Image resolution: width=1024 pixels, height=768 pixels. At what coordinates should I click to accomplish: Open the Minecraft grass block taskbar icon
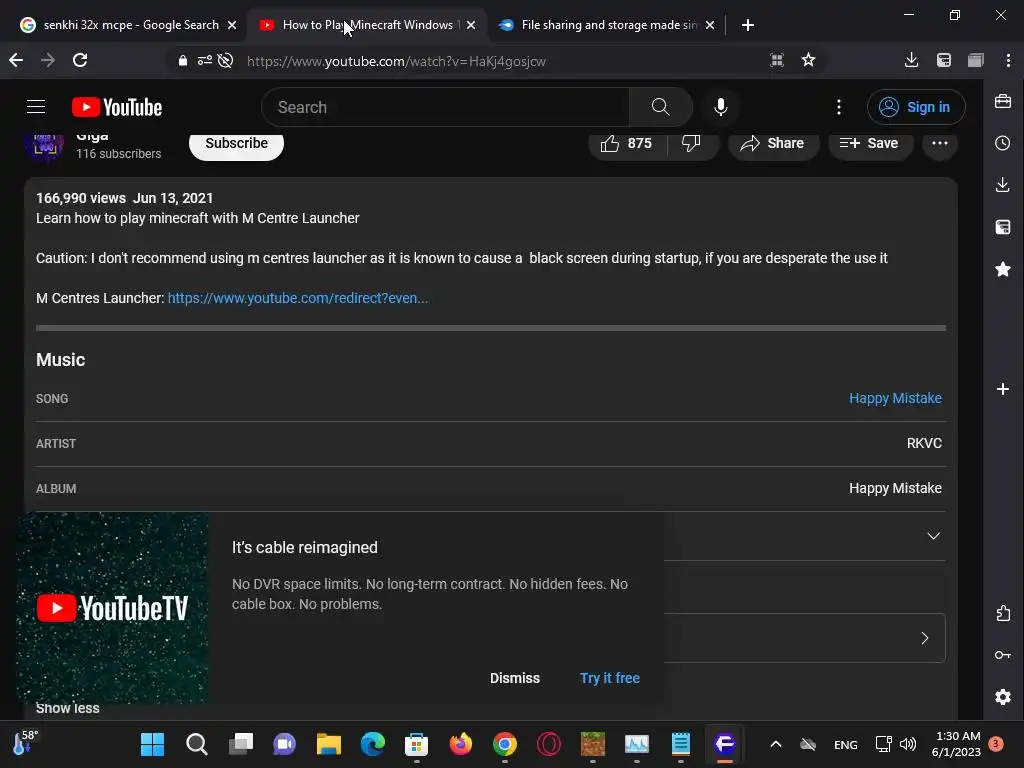click(592, 744)
